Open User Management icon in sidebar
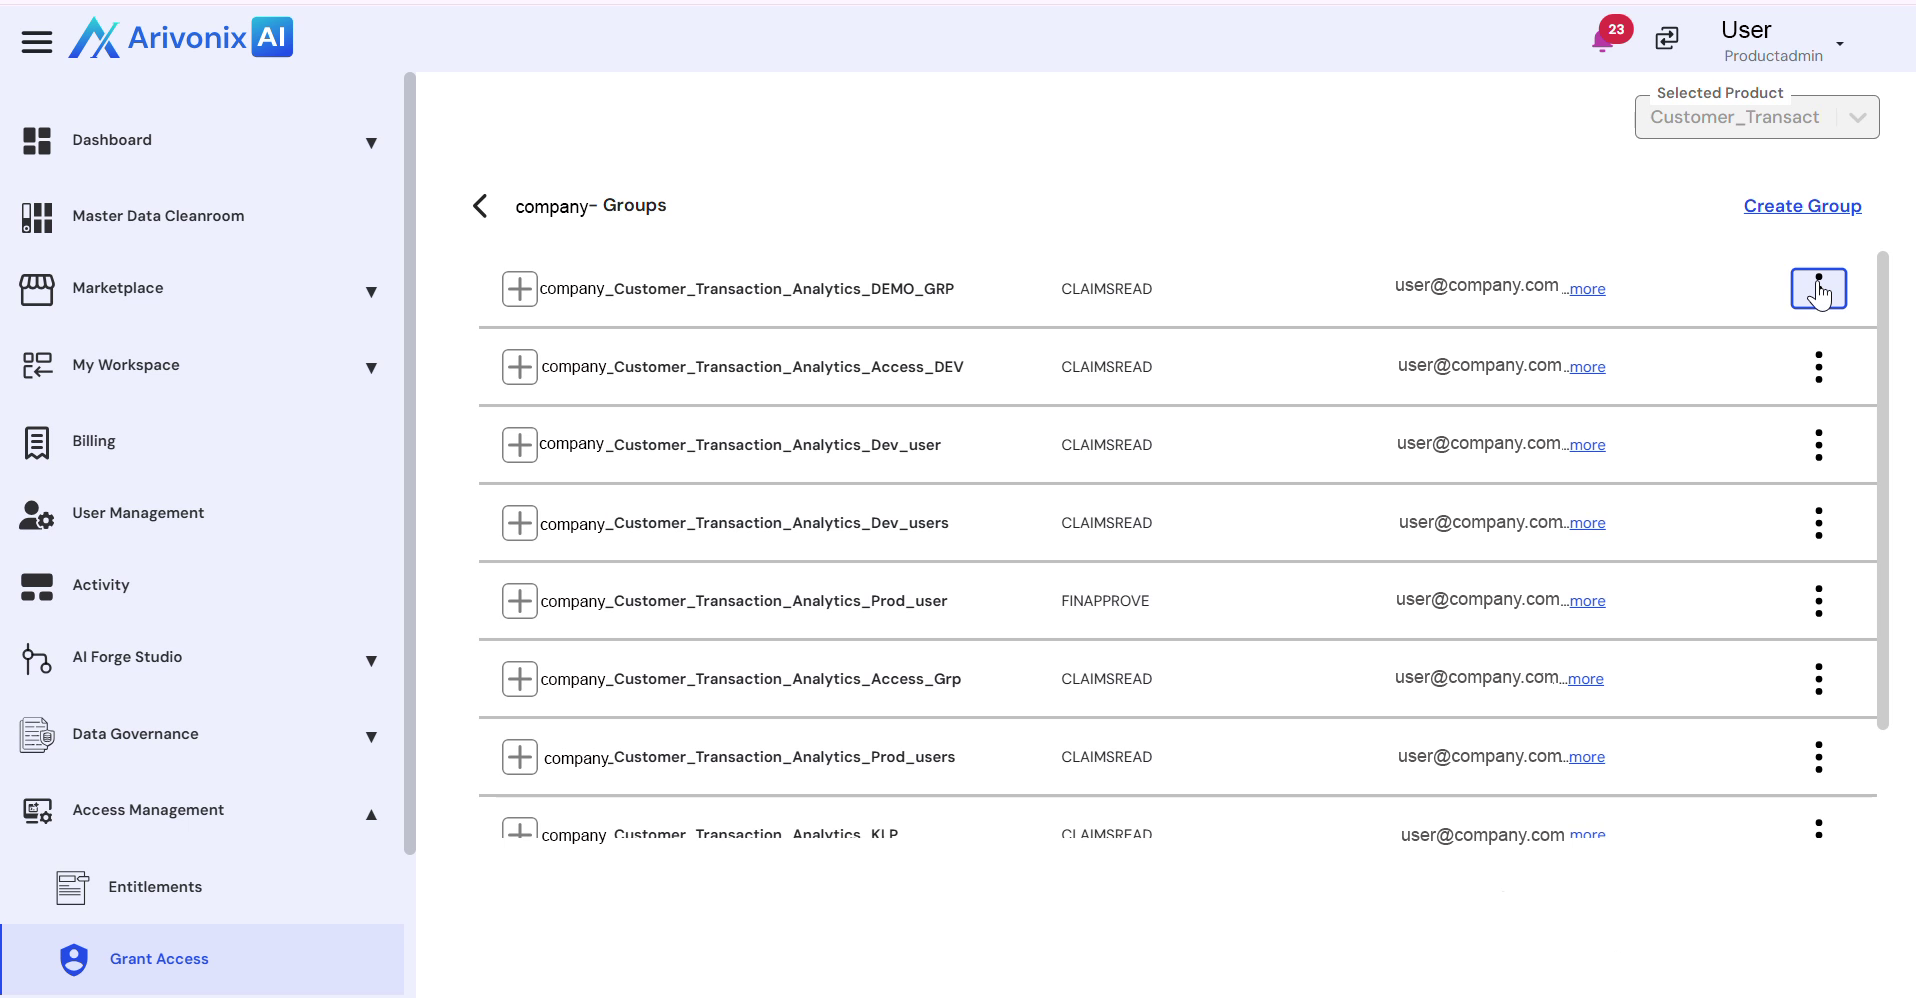Image resolution: width=1916 pixels, height=998 pixels. (x=37, y=514)
